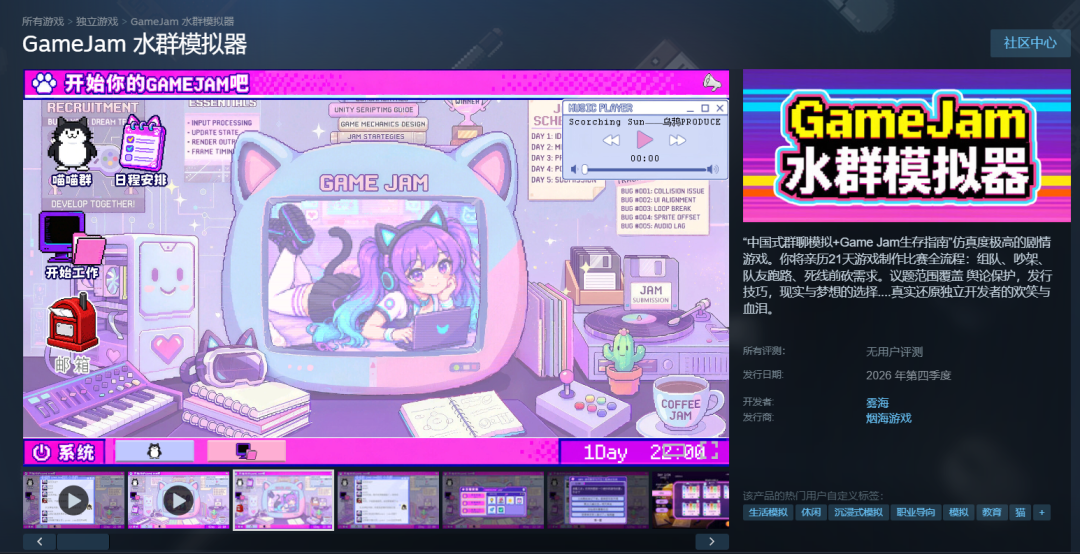This screenshot has width=1080, height=554.
Task: Open developer 雾海 link
Action: (878, 402)
